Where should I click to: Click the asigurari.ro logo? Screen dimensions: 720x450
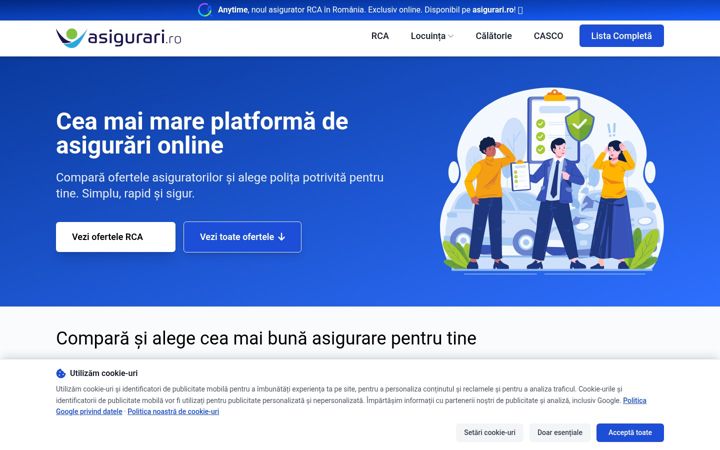118,37
